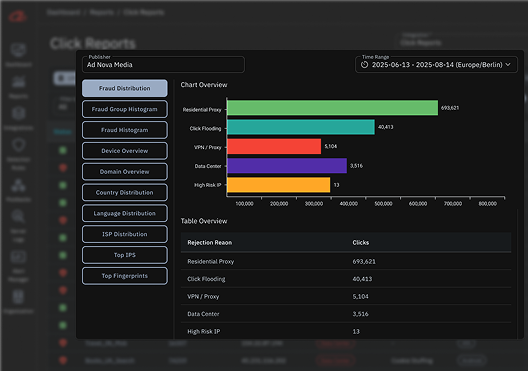
Task: Show the Domain Overview report
Action: (x=125, y=172)
